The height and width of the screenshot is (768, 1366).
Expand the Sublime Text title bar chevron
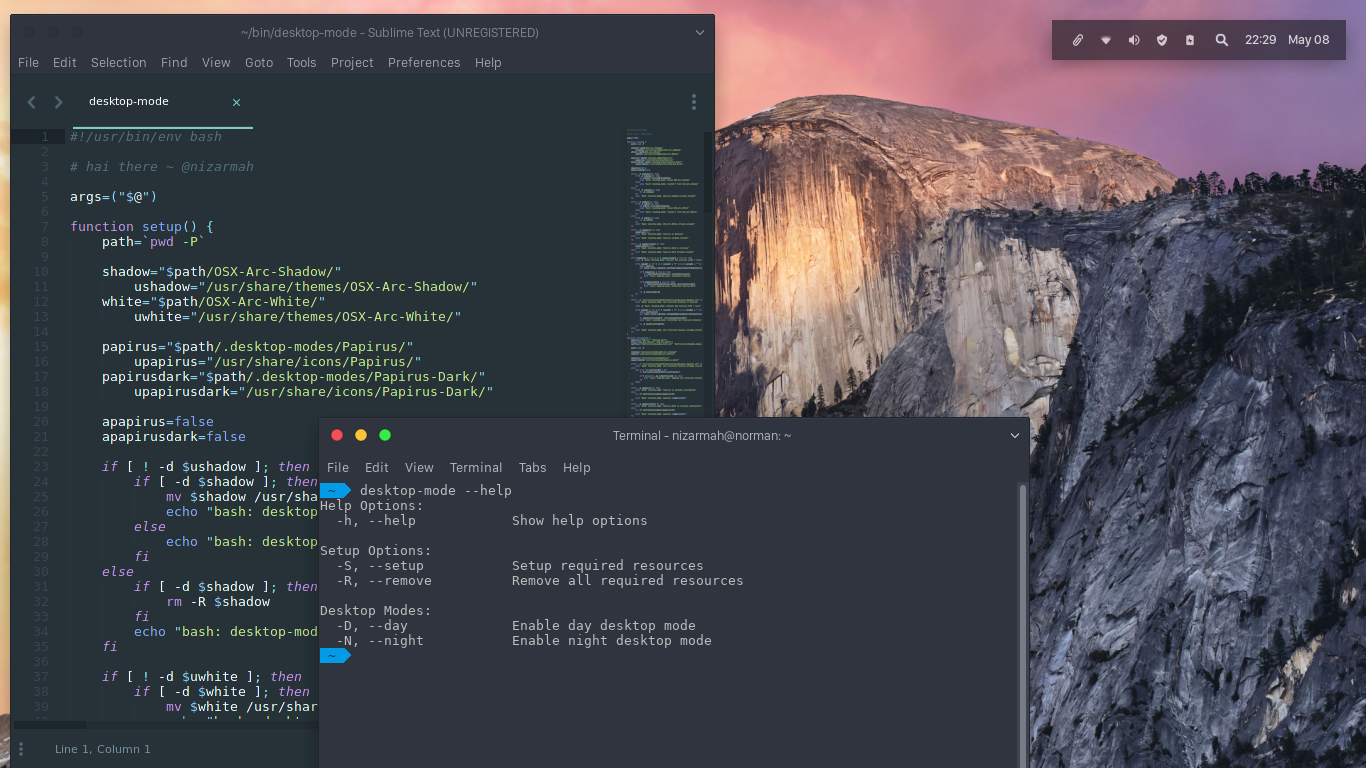coord(700,33)
